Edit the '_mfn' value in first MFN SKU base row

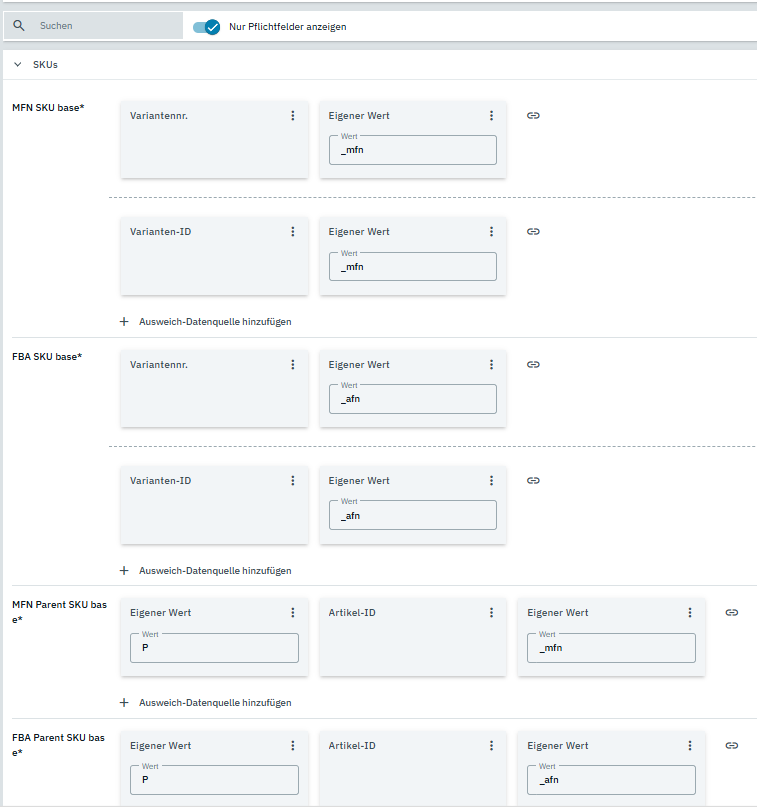pos(412,151)
